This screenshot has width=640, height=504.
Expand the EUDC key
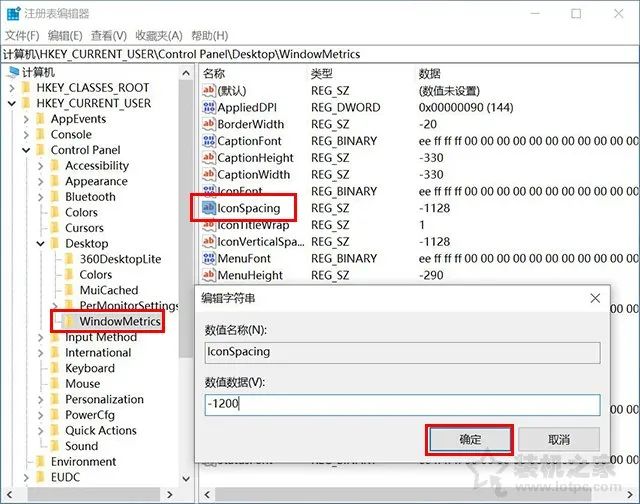(26, 477)
